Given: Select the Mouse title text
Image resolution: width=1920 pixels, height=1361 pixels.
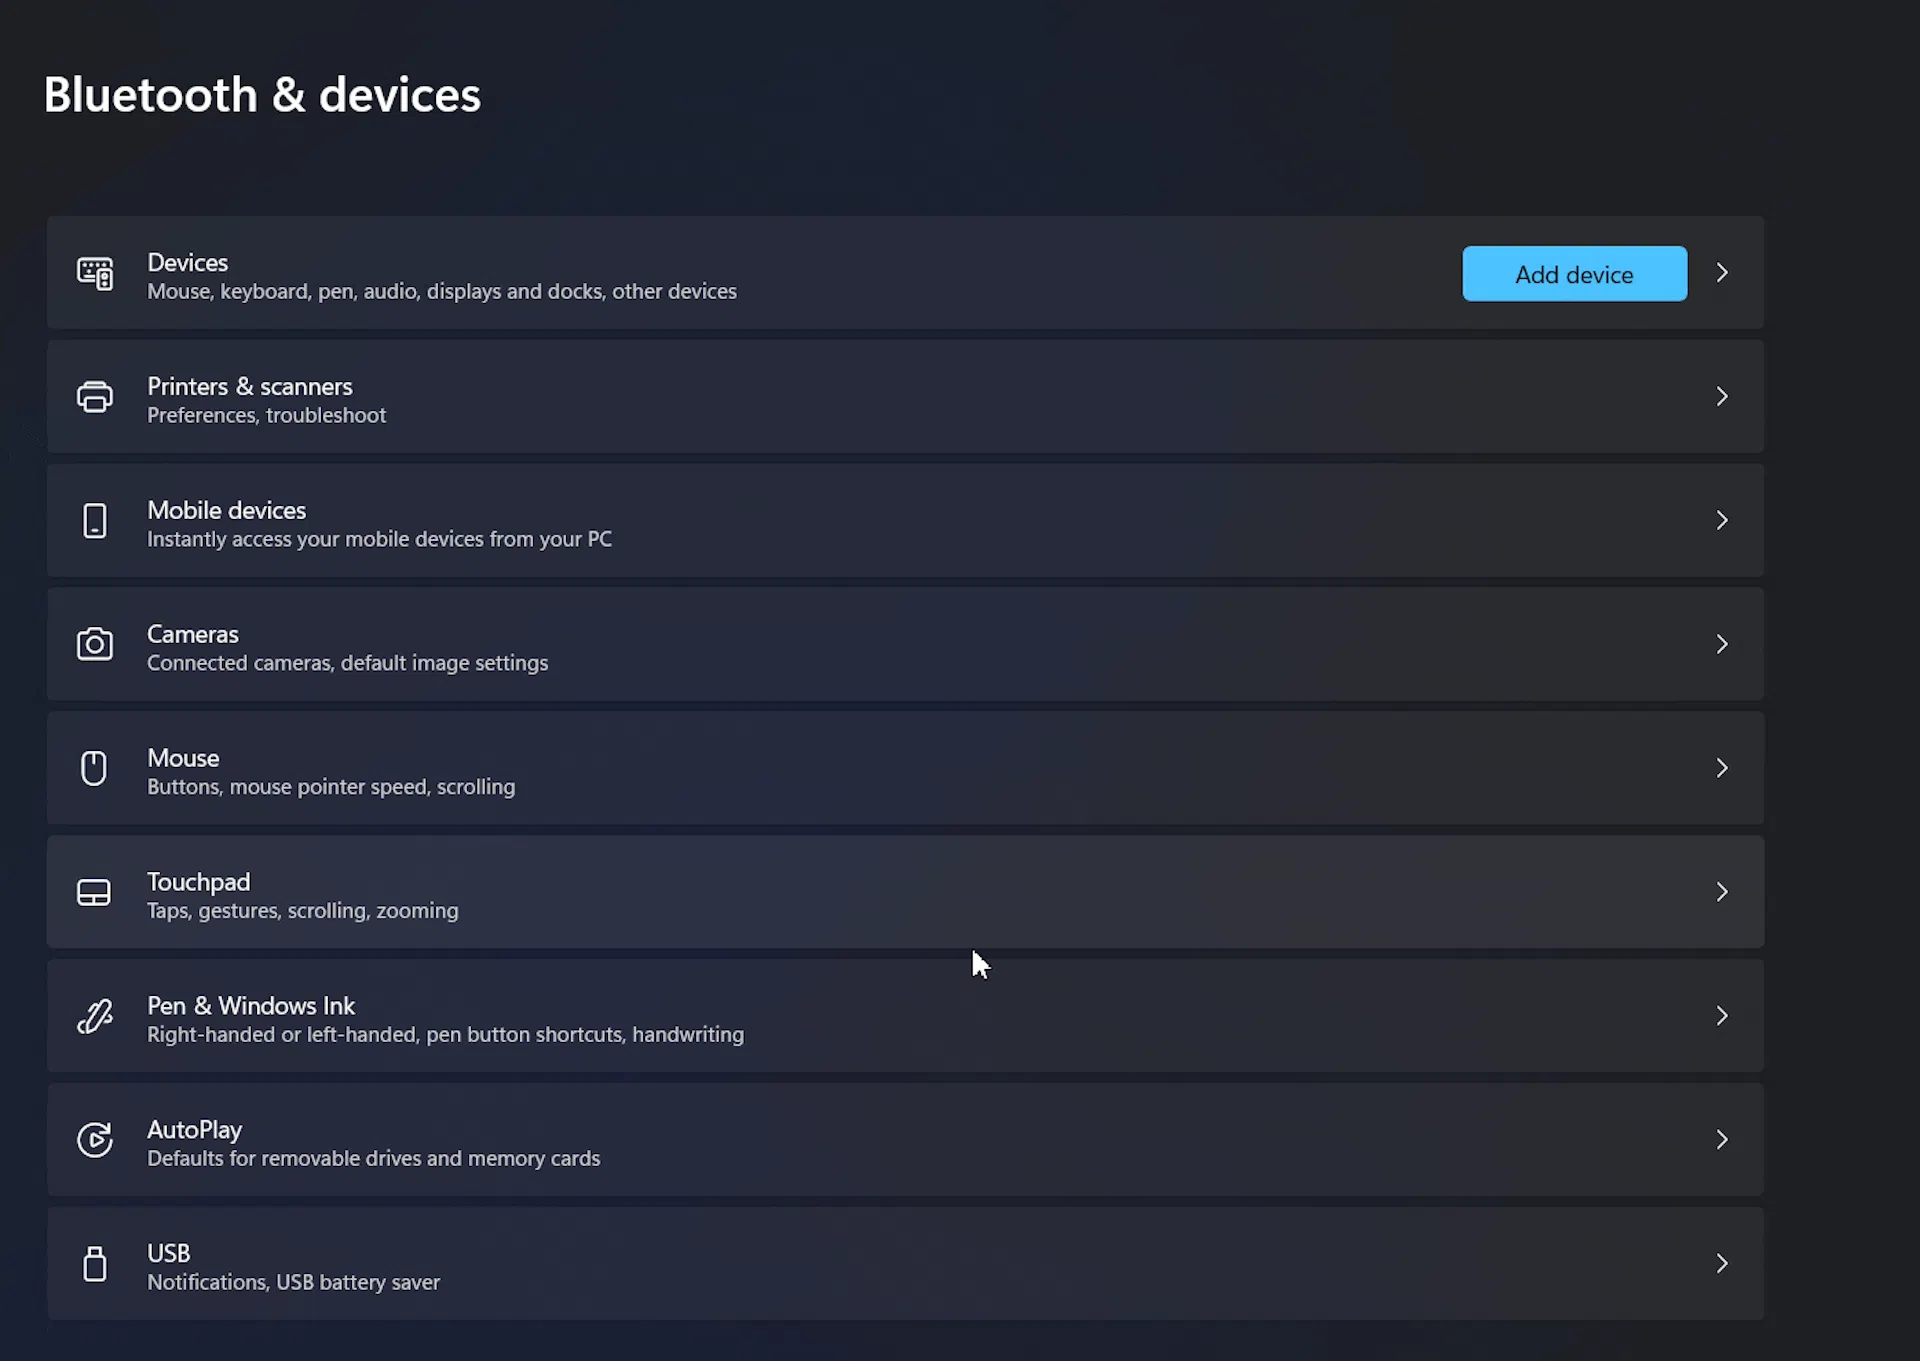Looking at the screenshot, I should tap(183, 758).
